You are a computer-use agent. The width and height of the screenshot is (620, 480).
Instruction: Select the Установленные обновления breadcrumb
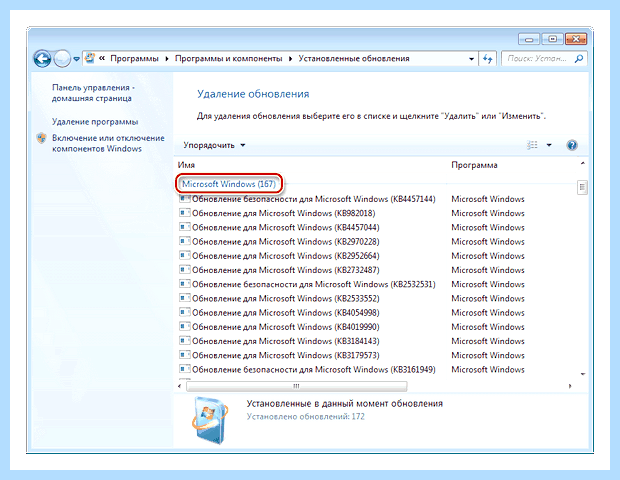coord(354,59)
